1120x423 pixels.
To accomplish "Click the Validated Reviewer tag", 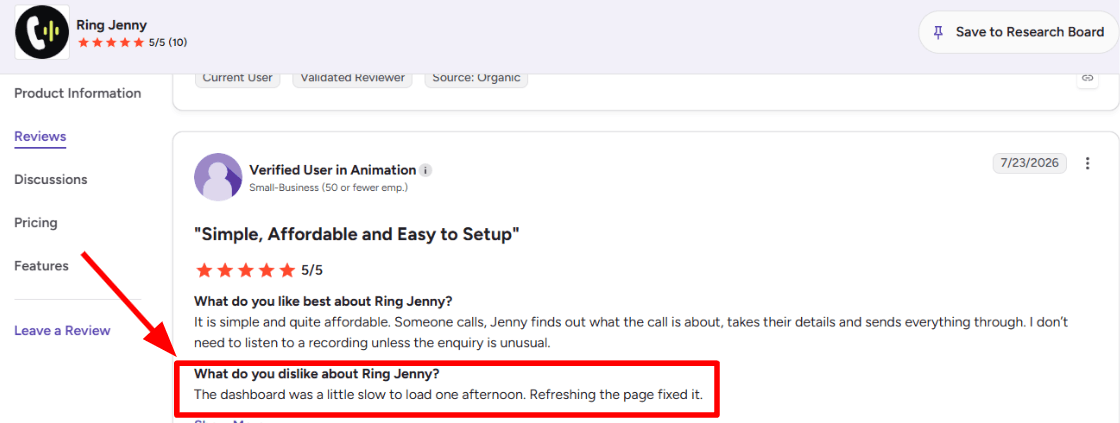I will tap(352, 78).
